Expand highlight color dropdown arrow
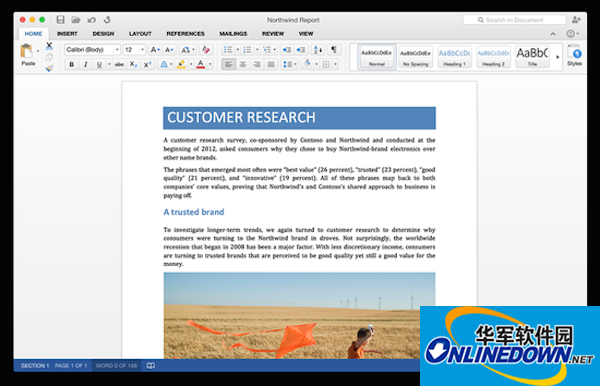The image size is (600, 386). pos(191,65)
